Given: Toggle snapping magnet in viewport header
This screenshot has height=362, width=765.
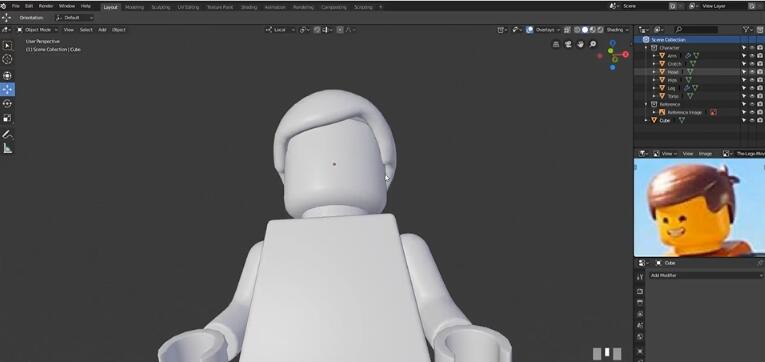Looking at the screenshot, I should click(x=317, y=30).
